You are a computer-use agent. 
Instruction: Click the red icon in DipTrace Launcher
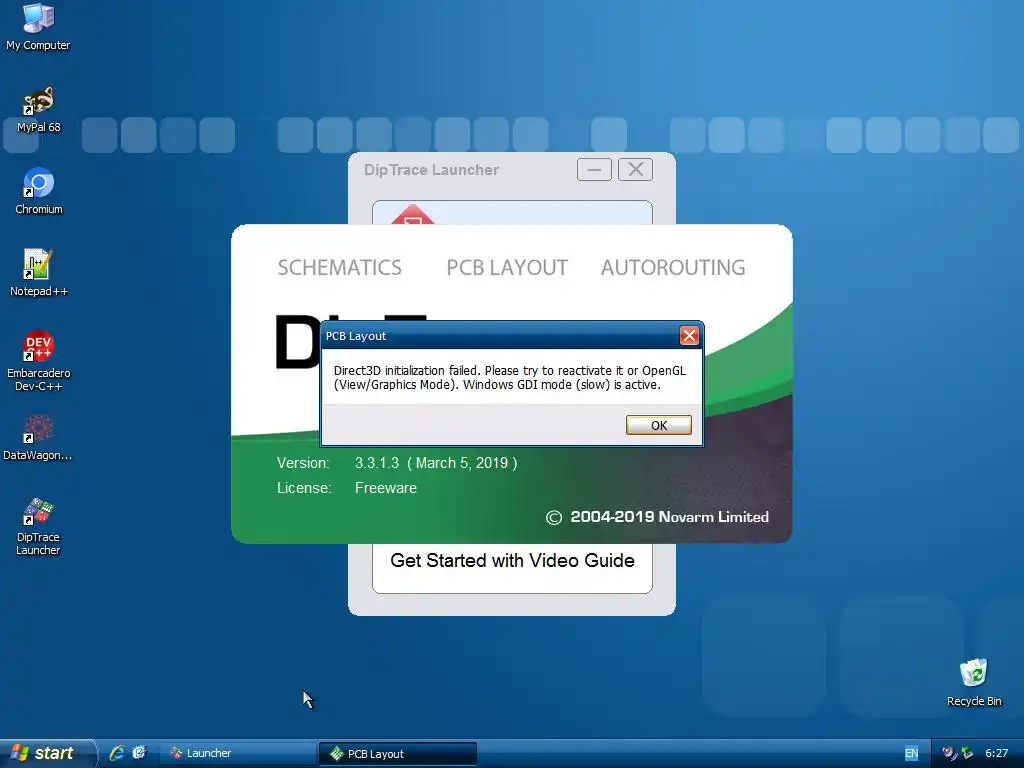413,215
